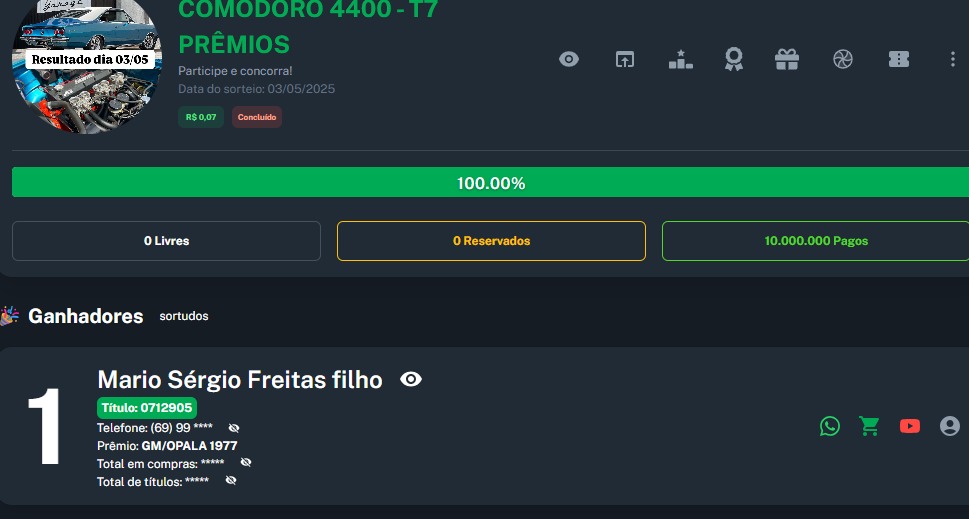Click the award ribbon icon
This screenshot has height=519, width=969.
tap(734, 59)
